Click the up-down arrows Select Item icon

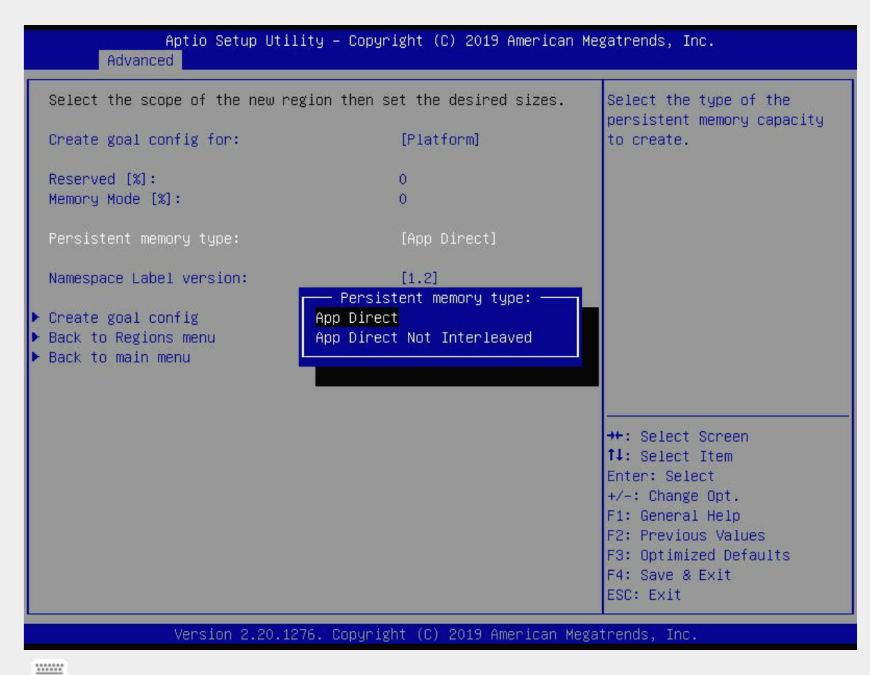[x=614, y=455]
